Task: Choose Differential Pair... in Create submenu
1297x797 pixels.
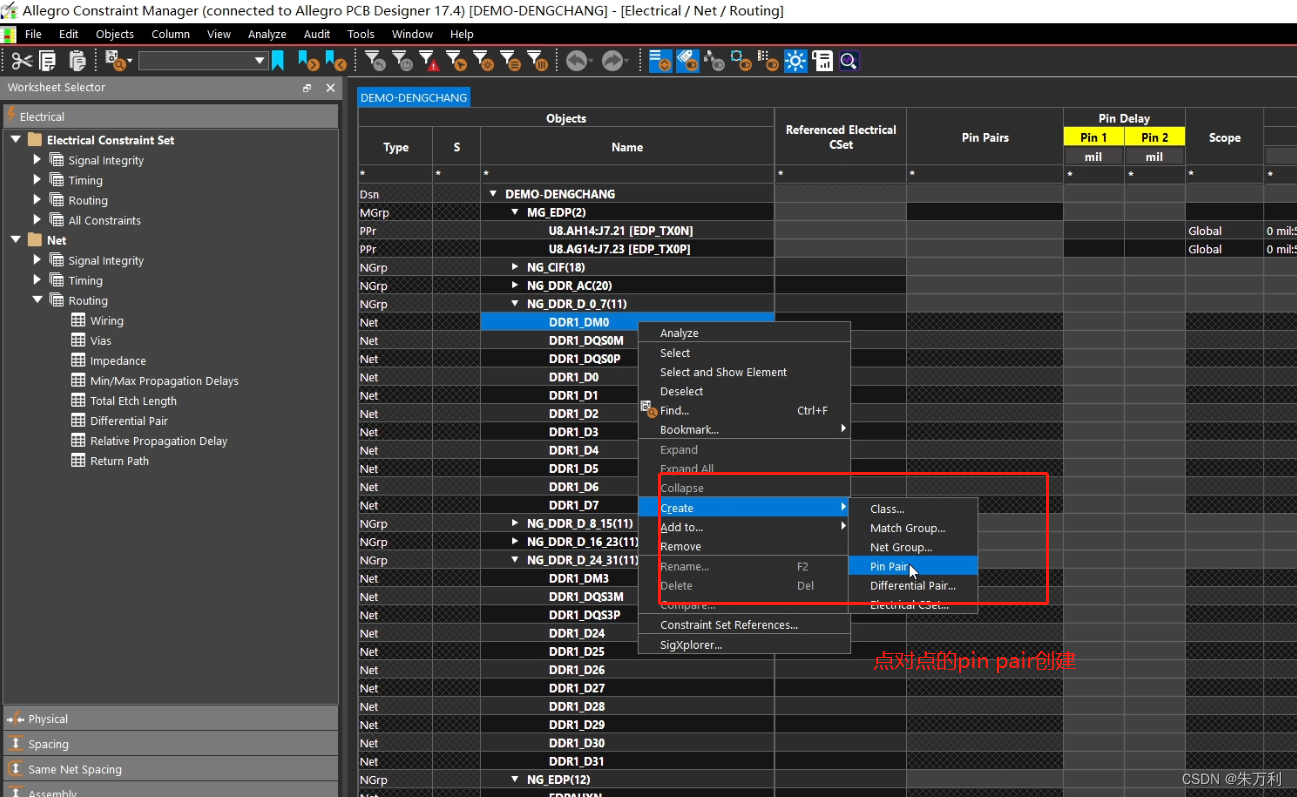Action: pyautogui.click(x=912, y=586)
